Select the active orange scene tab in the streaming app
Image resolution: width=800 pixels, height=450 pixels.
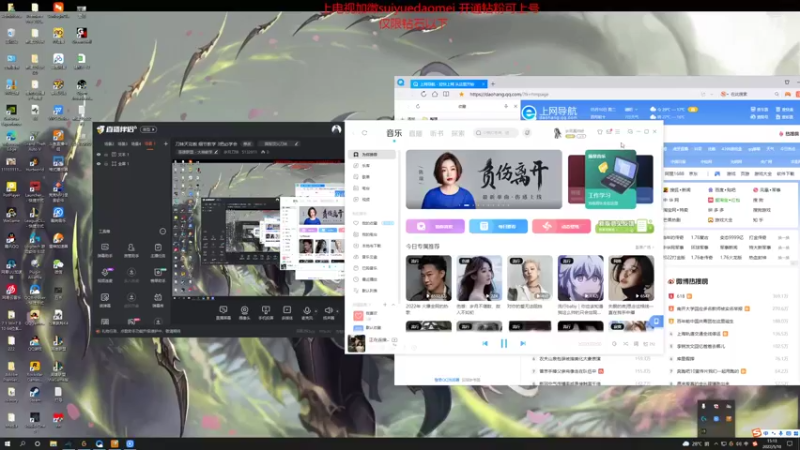[150, 144]
